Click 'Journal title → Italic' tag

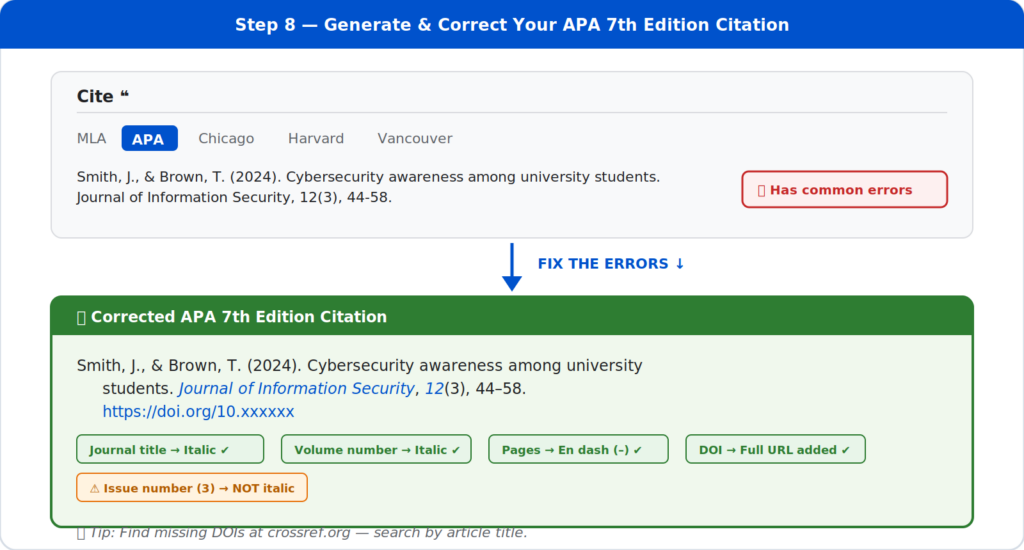click(x=170, y=450)
